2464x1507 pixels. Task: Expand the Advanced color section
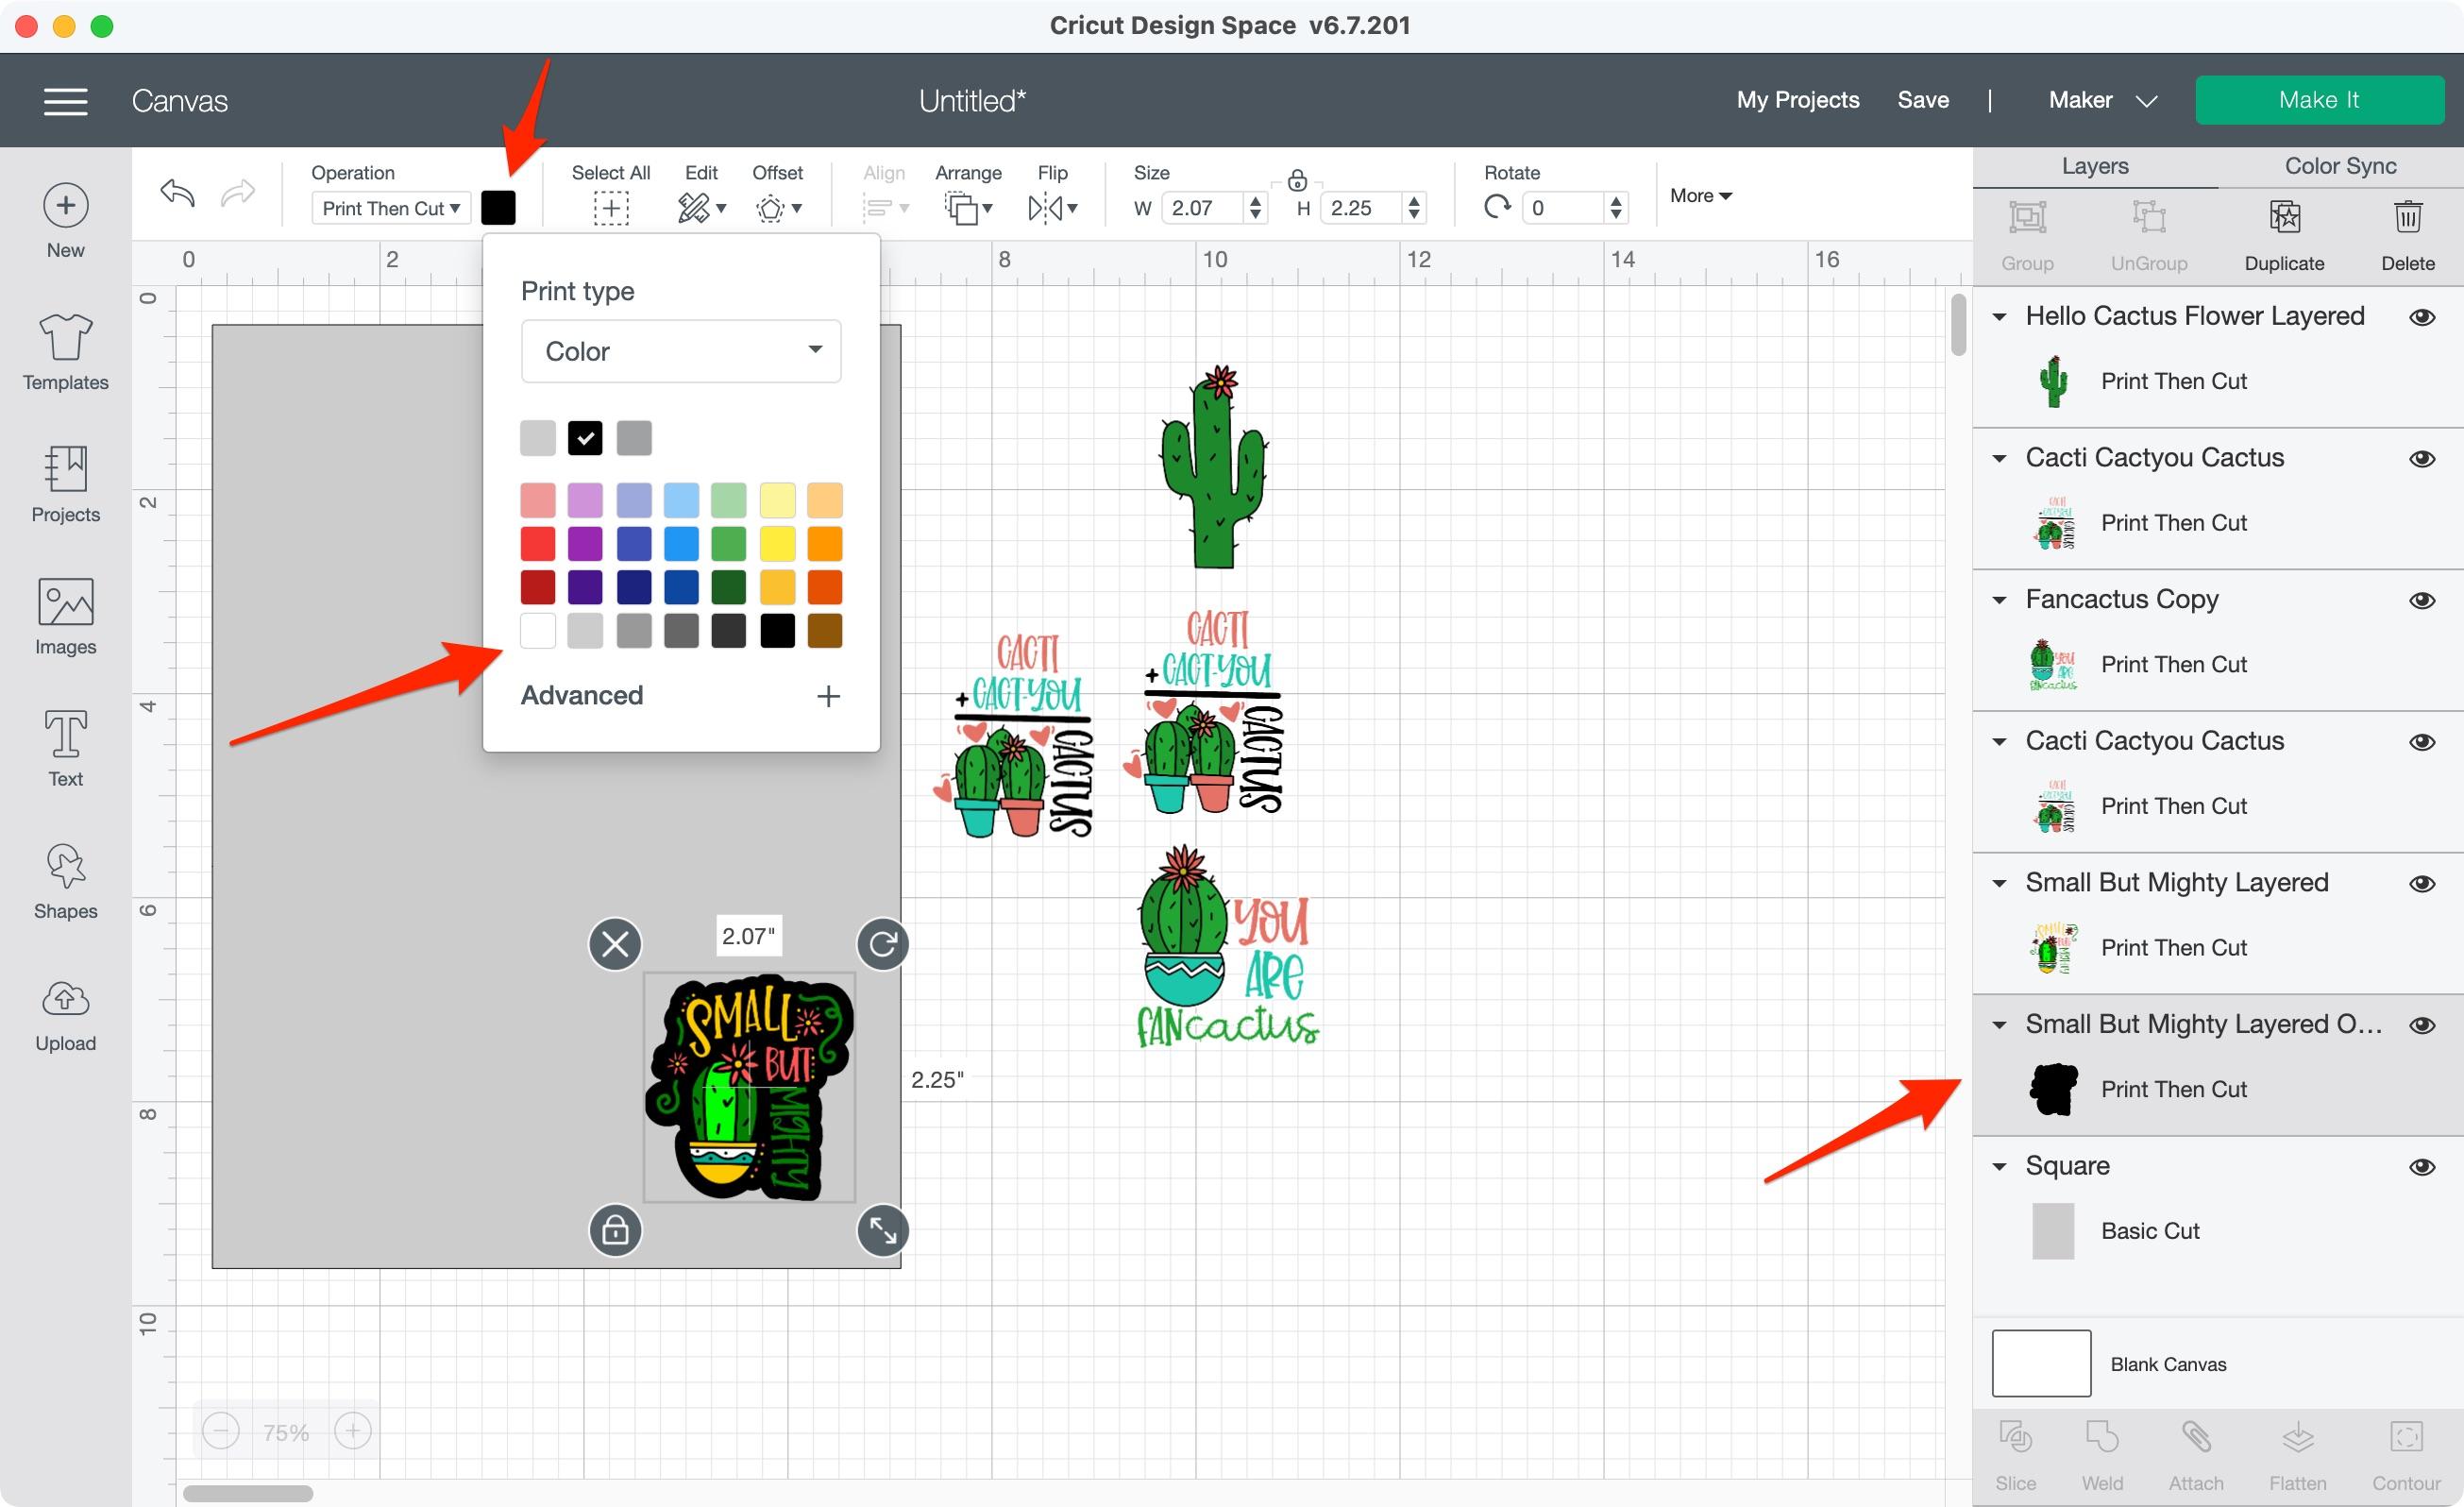(828, 696)
